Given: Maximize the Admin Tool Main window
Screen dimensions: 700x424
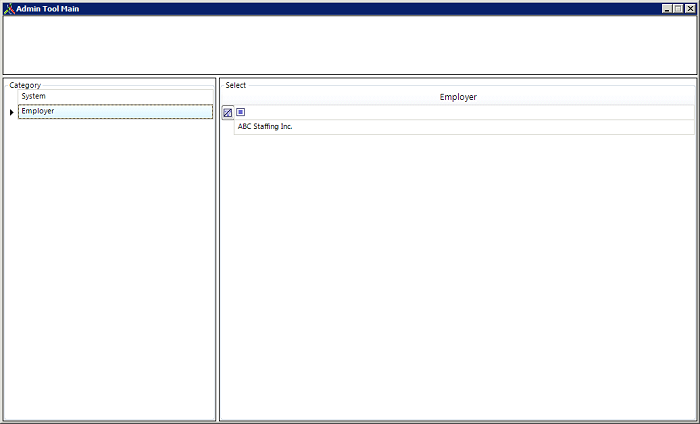Looking at the screenshot, I should [x=678, y=8].
